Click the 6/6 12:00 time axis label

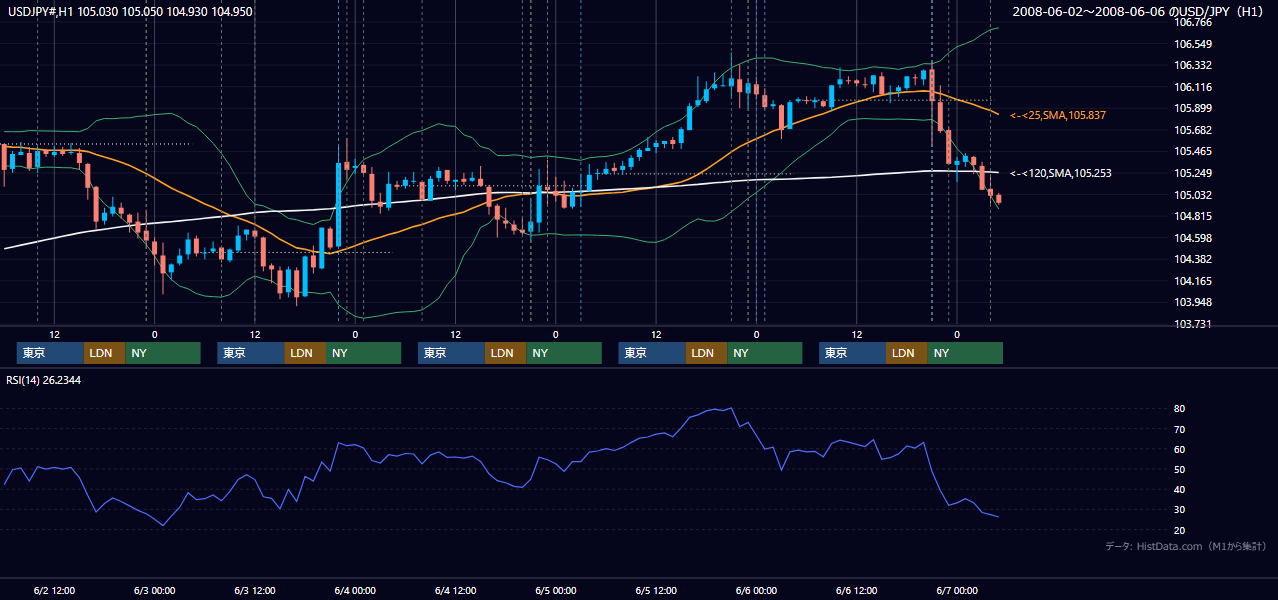[856, 590]
